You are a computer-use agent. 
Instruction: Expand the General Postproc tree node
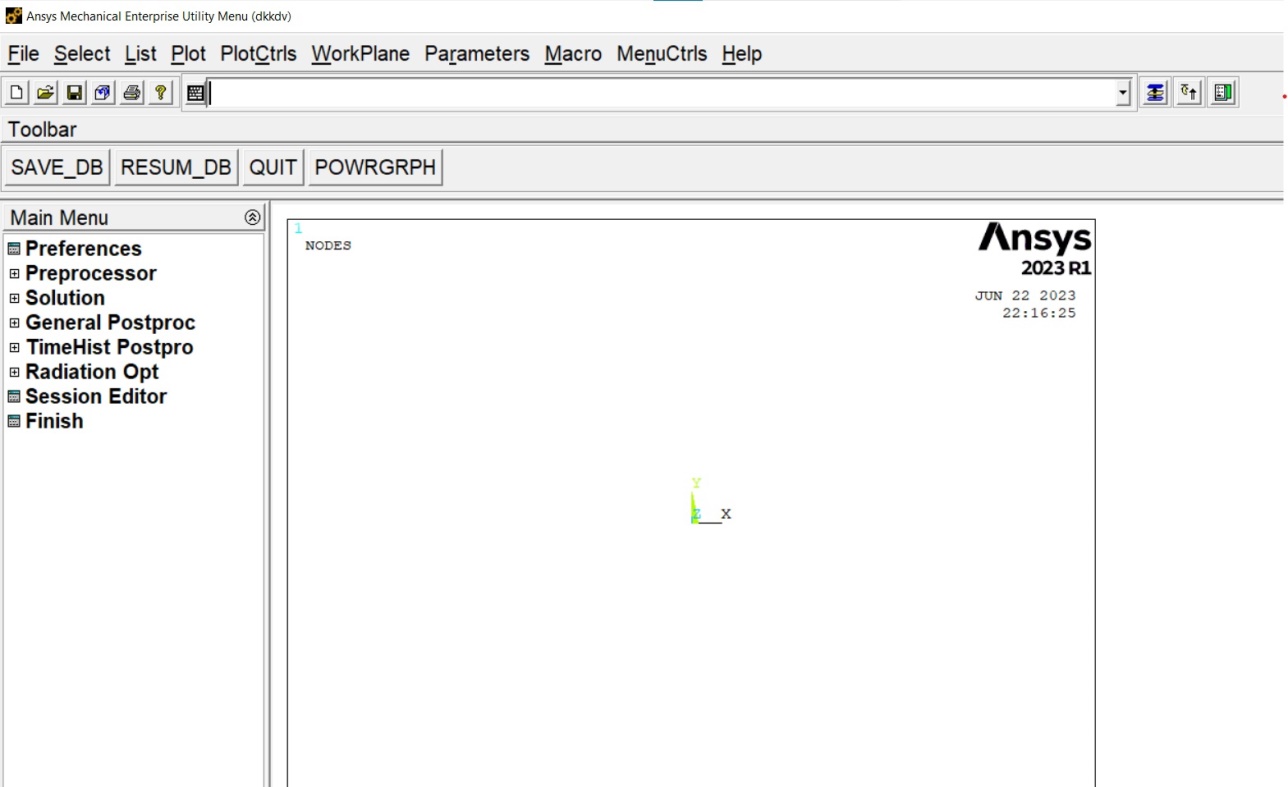14,323
